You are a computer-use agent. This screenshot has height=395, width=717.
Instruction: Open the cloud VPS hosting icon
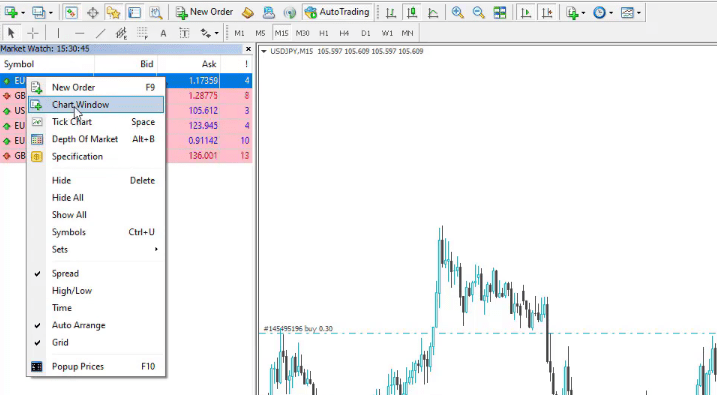point(268,12)
